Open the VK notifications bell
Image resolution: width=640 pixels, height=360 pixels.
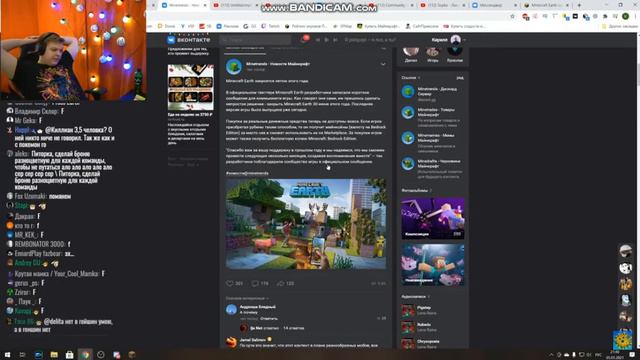(304, 40)
